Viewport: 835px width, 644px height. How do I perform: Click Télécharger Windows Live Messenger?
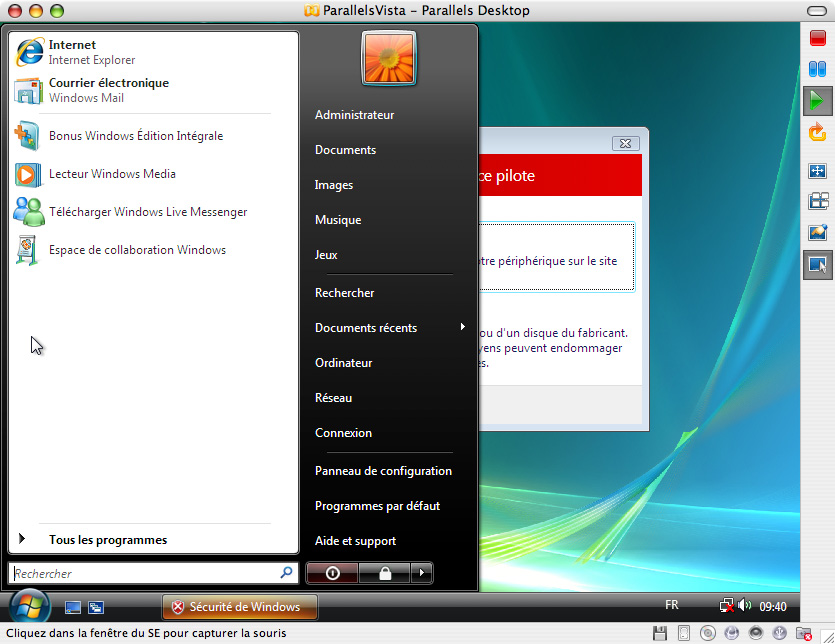point(153,211)
